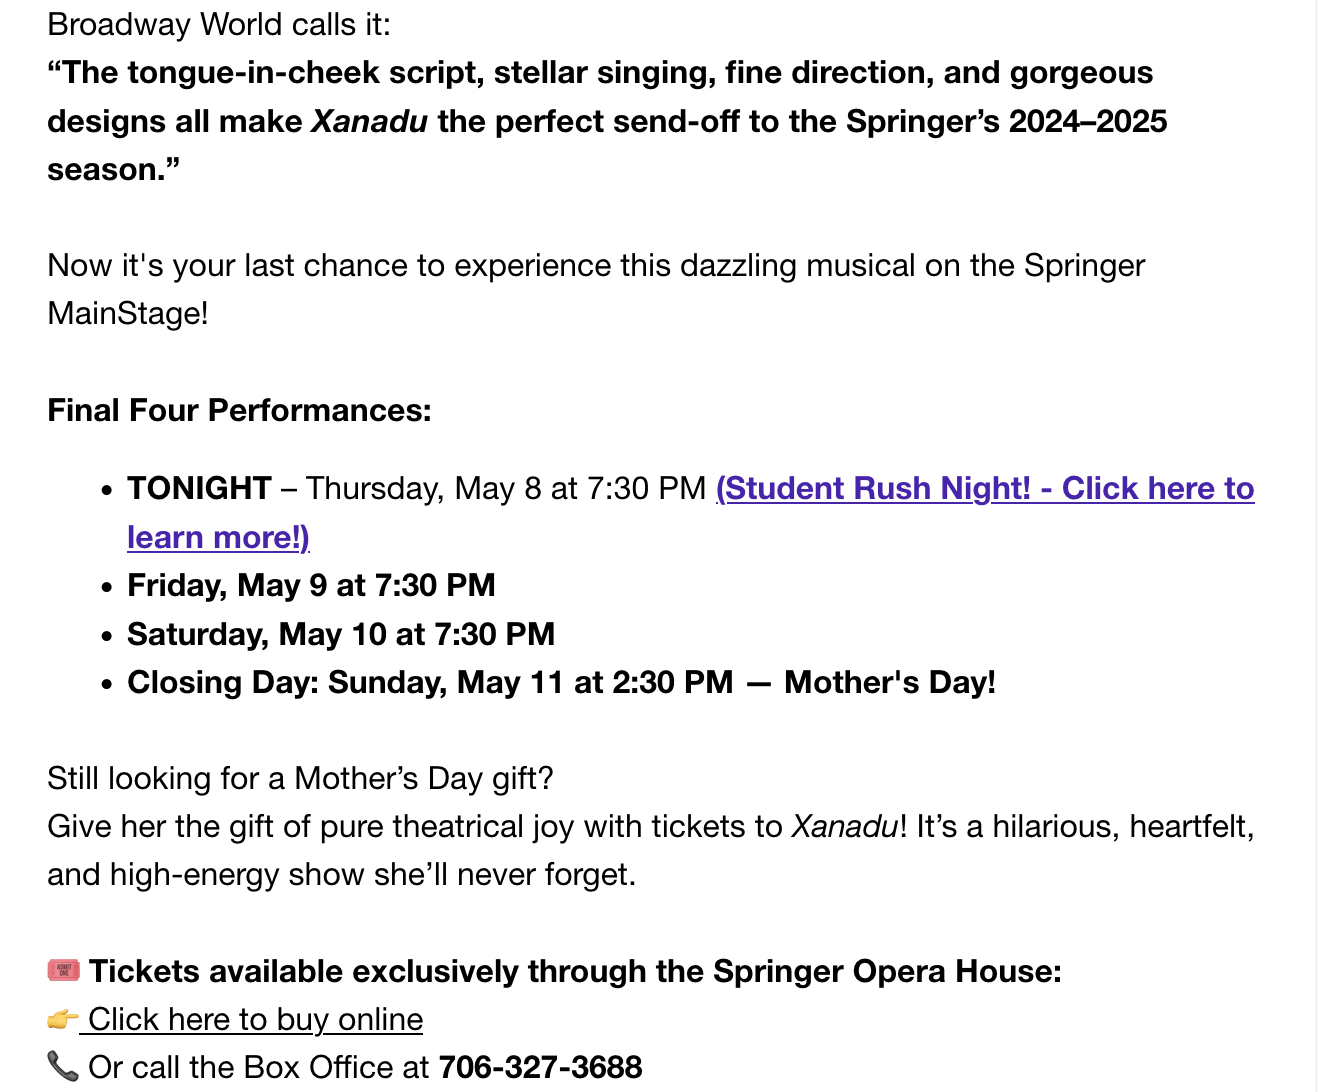Open the Student Rush Night link
Viewport: 1318px width, 1092px height.
985,488
